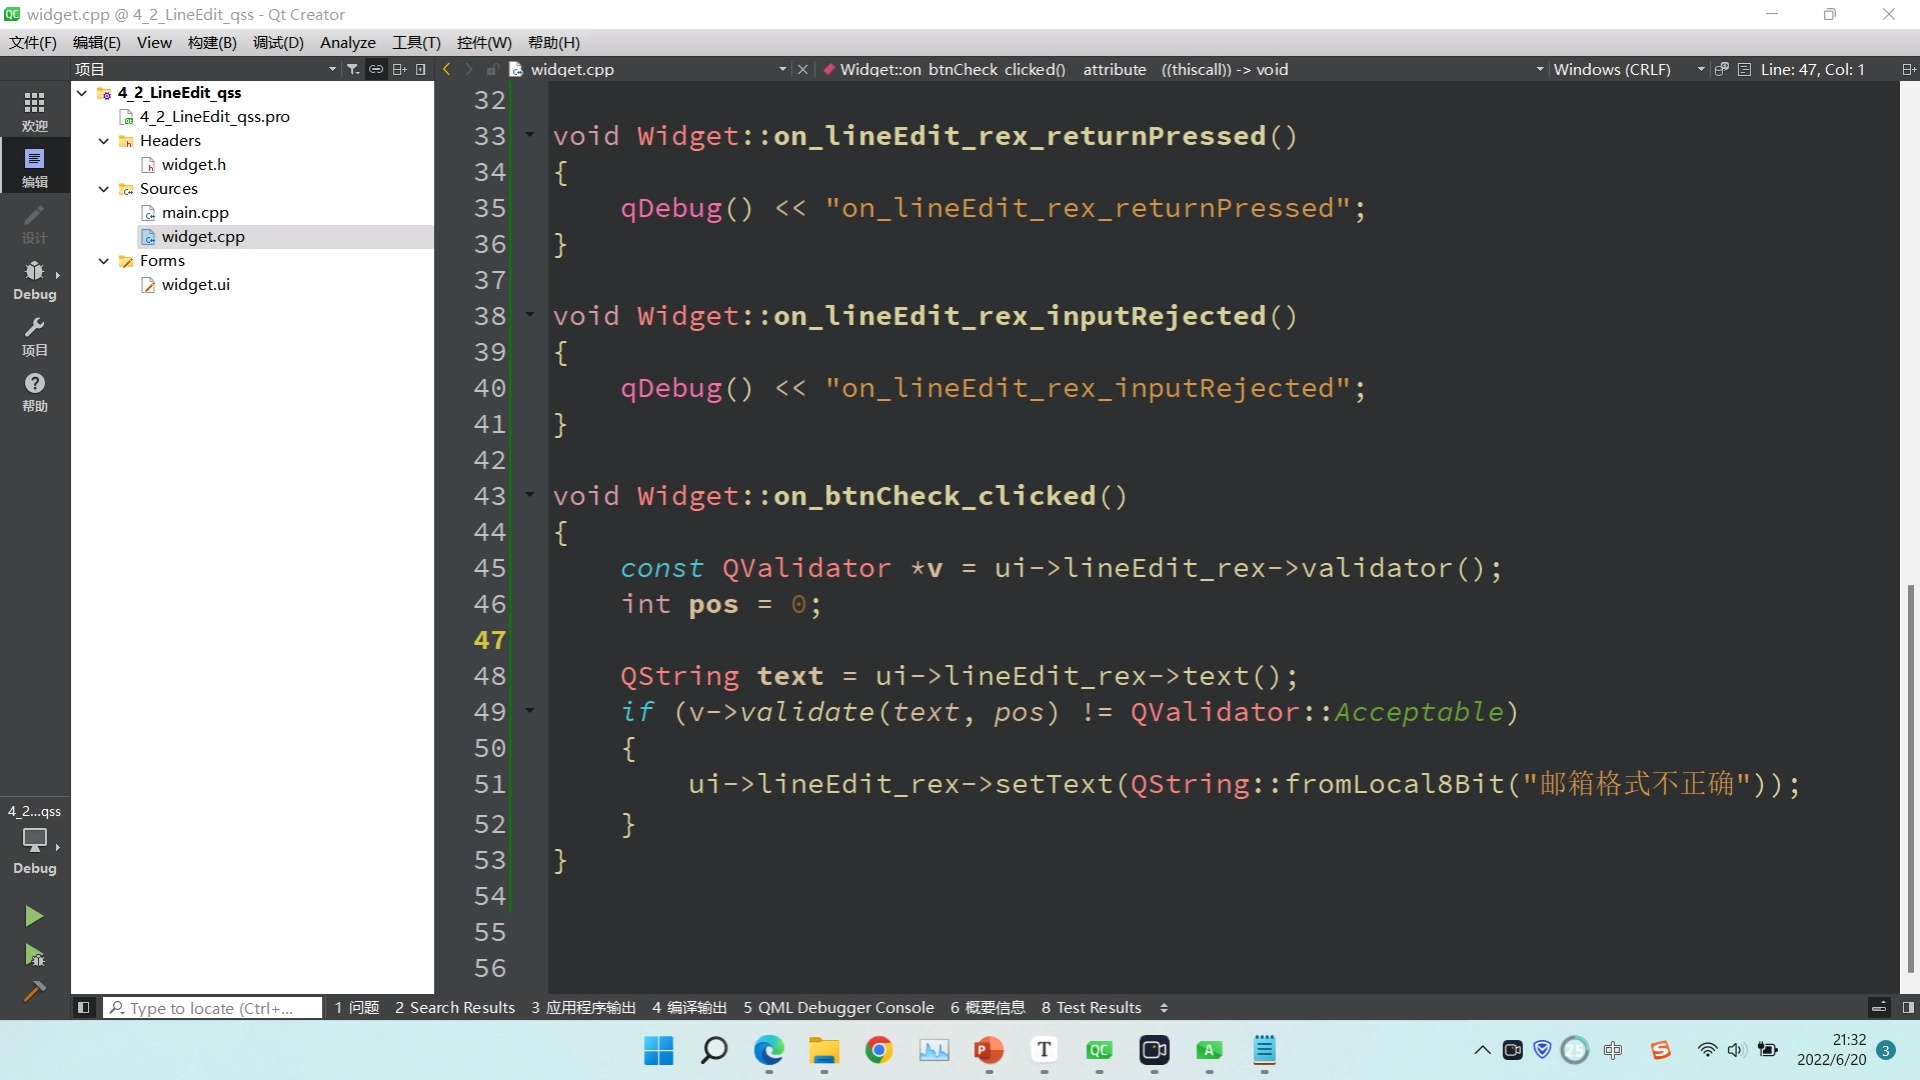Viewport: 1920px width, 1080px height.
Task: Close the widget.cpp document
Action: (x=802, y=69)
